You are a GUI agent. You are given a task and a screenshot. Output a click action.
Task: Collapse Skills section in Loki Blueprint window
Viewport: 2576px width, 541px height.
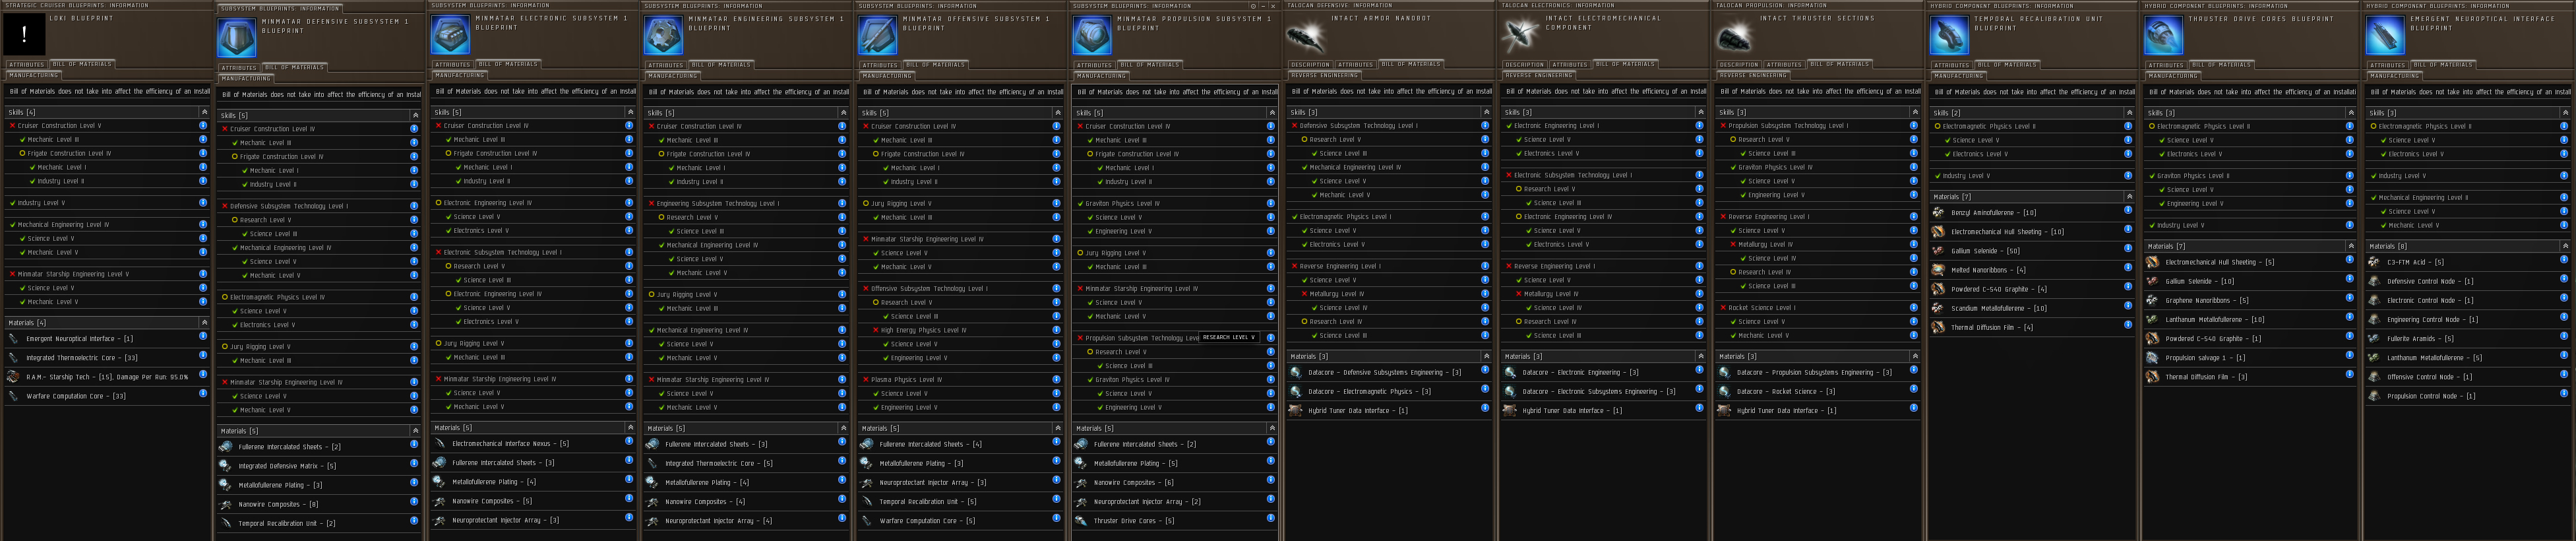pyautogui.click(x=204, y=112)
